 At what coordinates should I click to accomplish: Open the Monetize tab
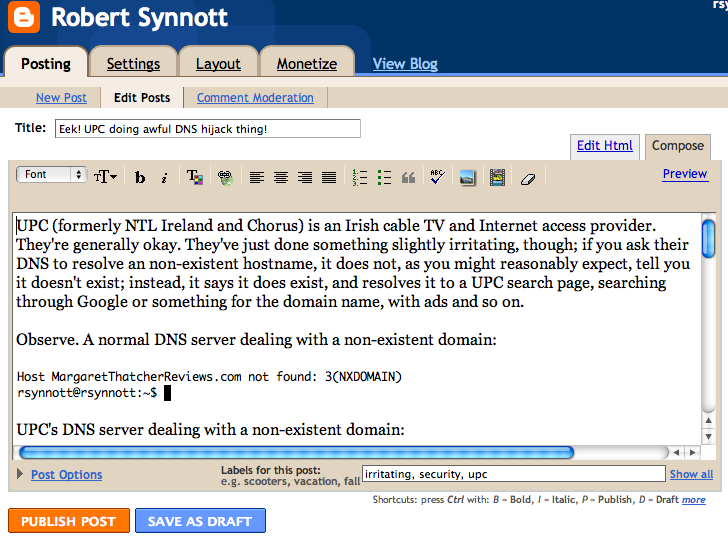(307, 64)
